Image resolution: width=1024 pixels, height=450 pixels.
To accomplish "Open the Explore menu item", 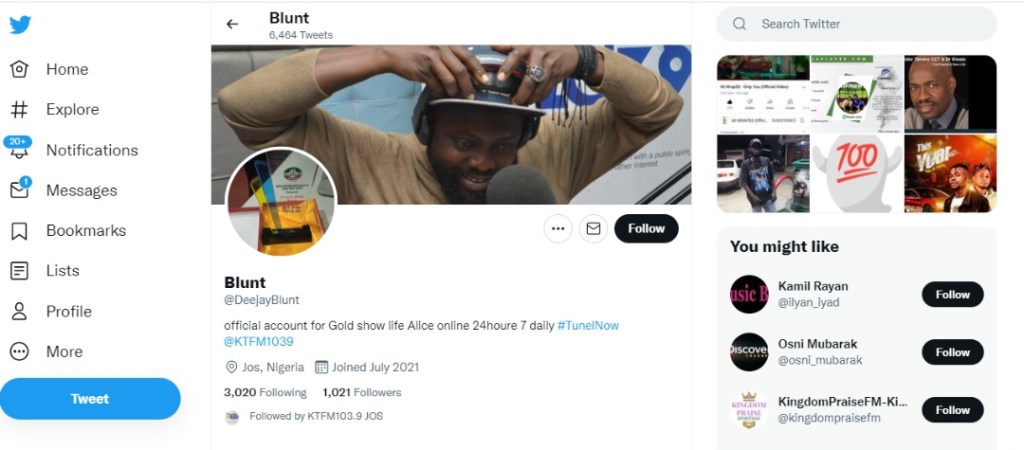I will 72,109.
